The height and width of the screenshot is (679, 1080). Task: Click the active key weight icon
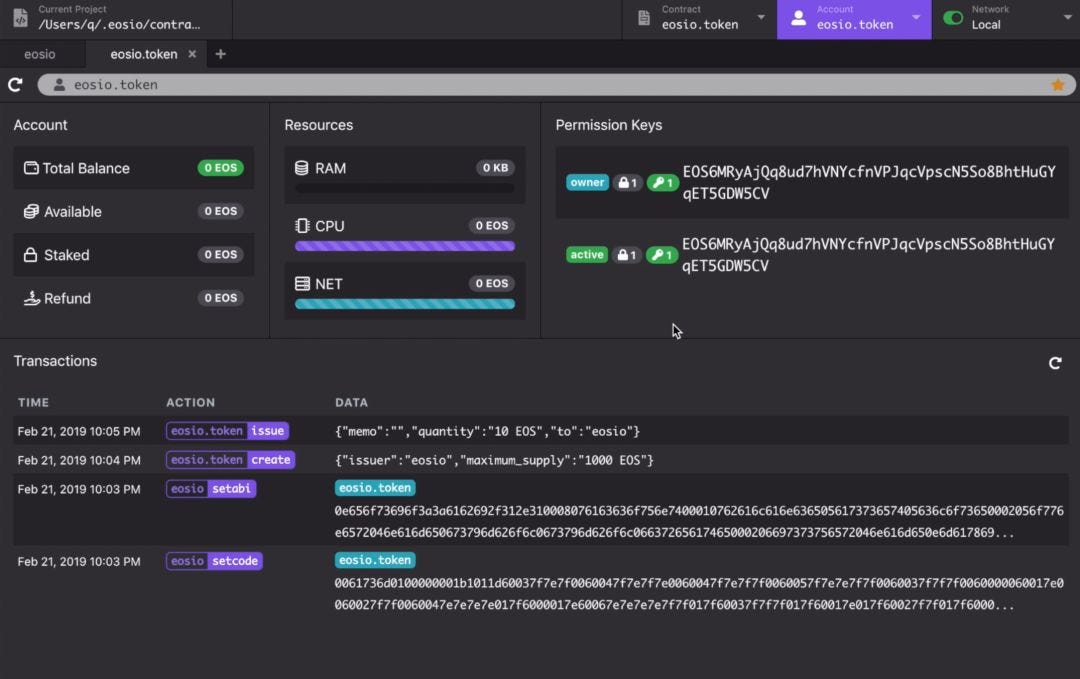662,255
